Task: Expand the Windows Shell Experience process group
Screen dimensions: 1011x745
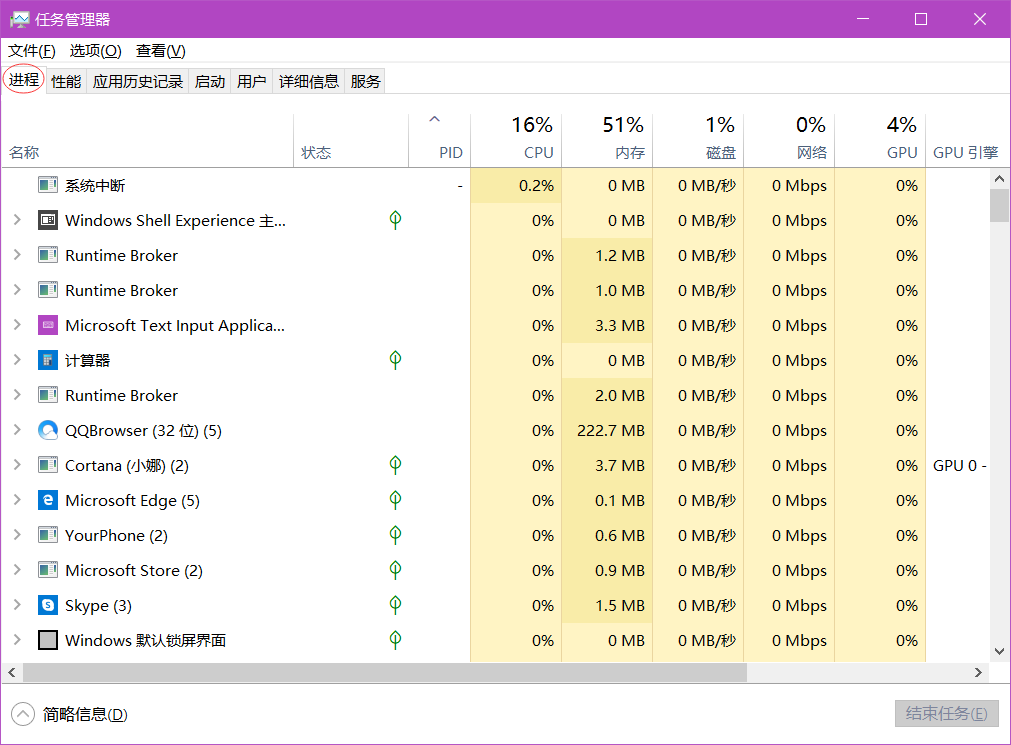Action: click(x=17, y=220)
